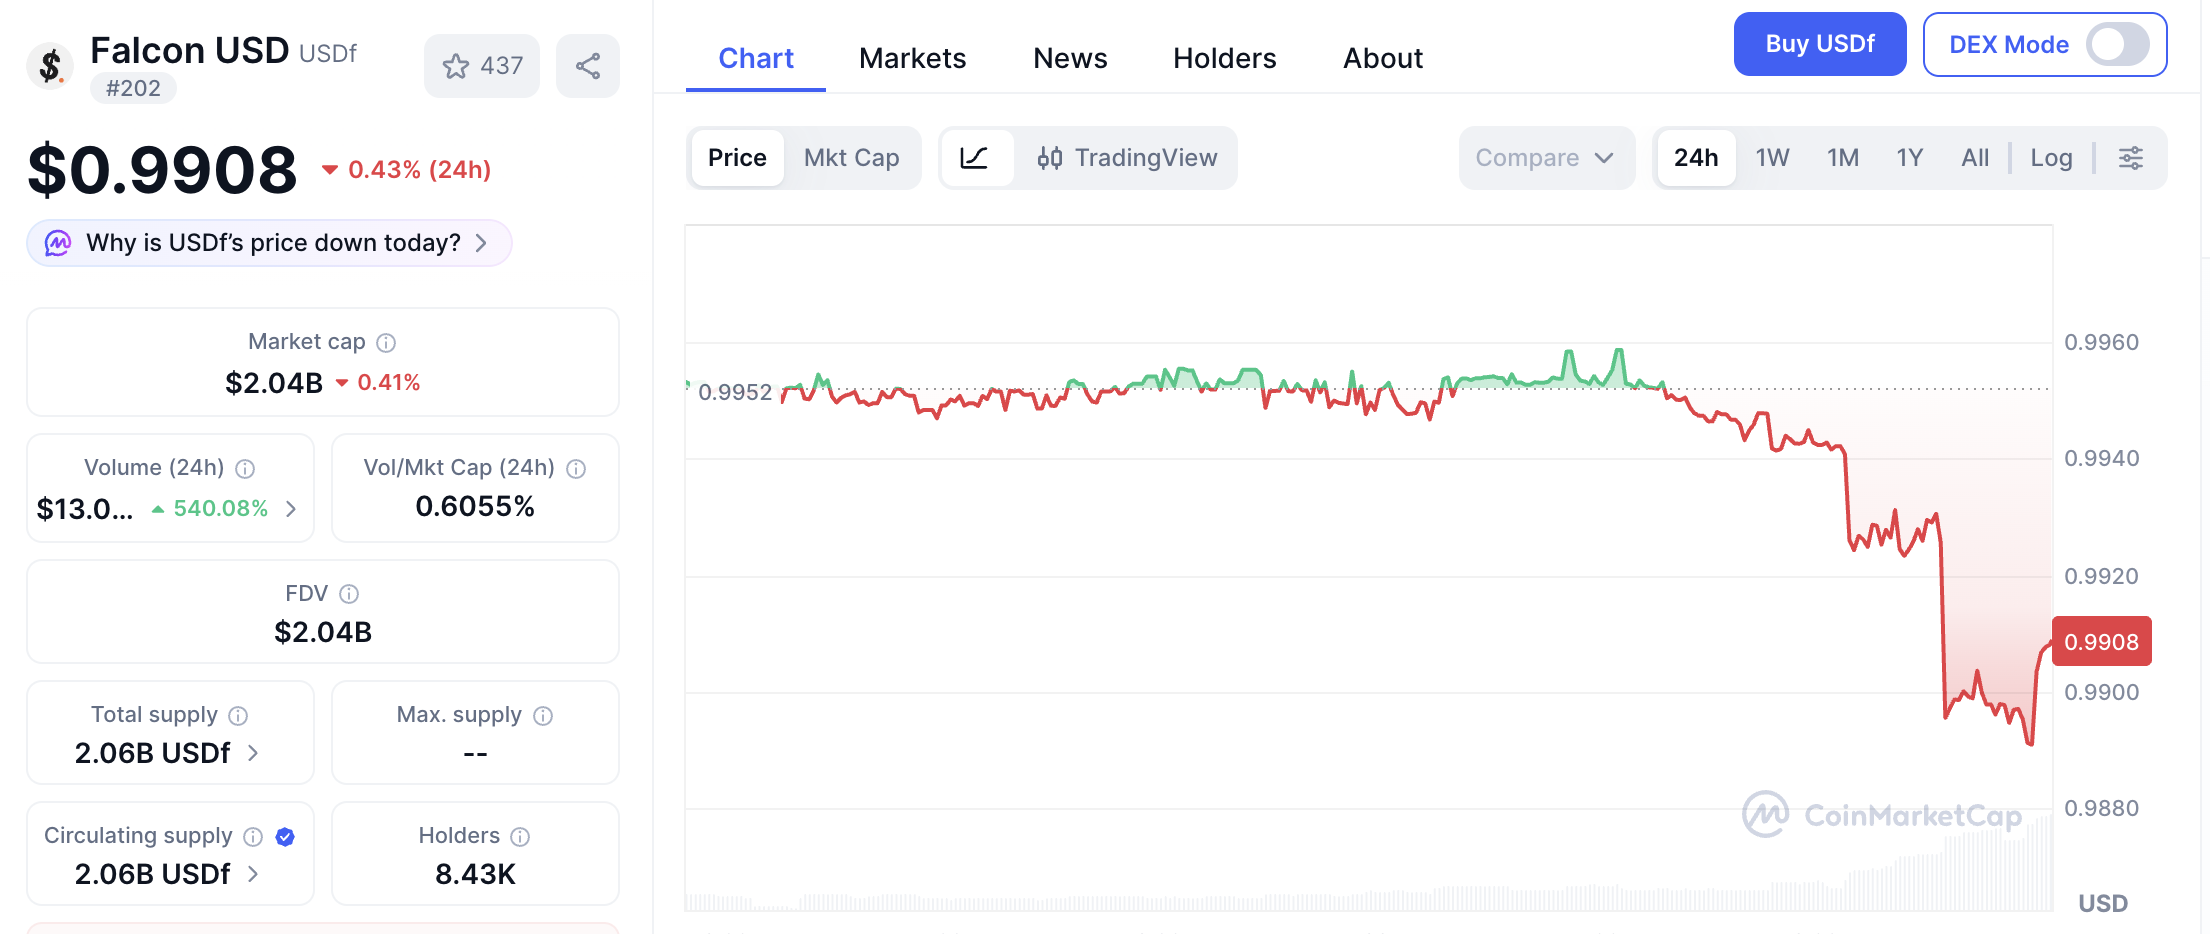
Task: Open the Holders tab
Action: click(x=1224, y=58)
